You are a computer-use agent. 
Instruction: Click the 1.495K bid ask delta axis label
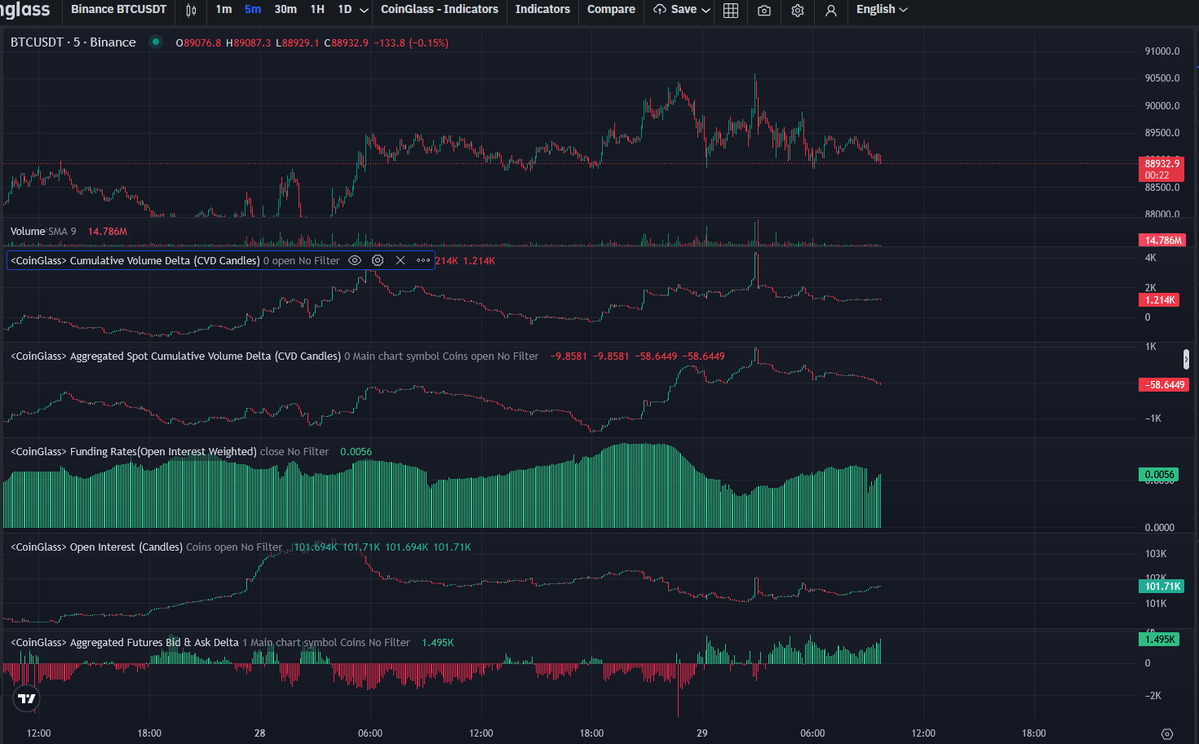[x=1158, y=639]
